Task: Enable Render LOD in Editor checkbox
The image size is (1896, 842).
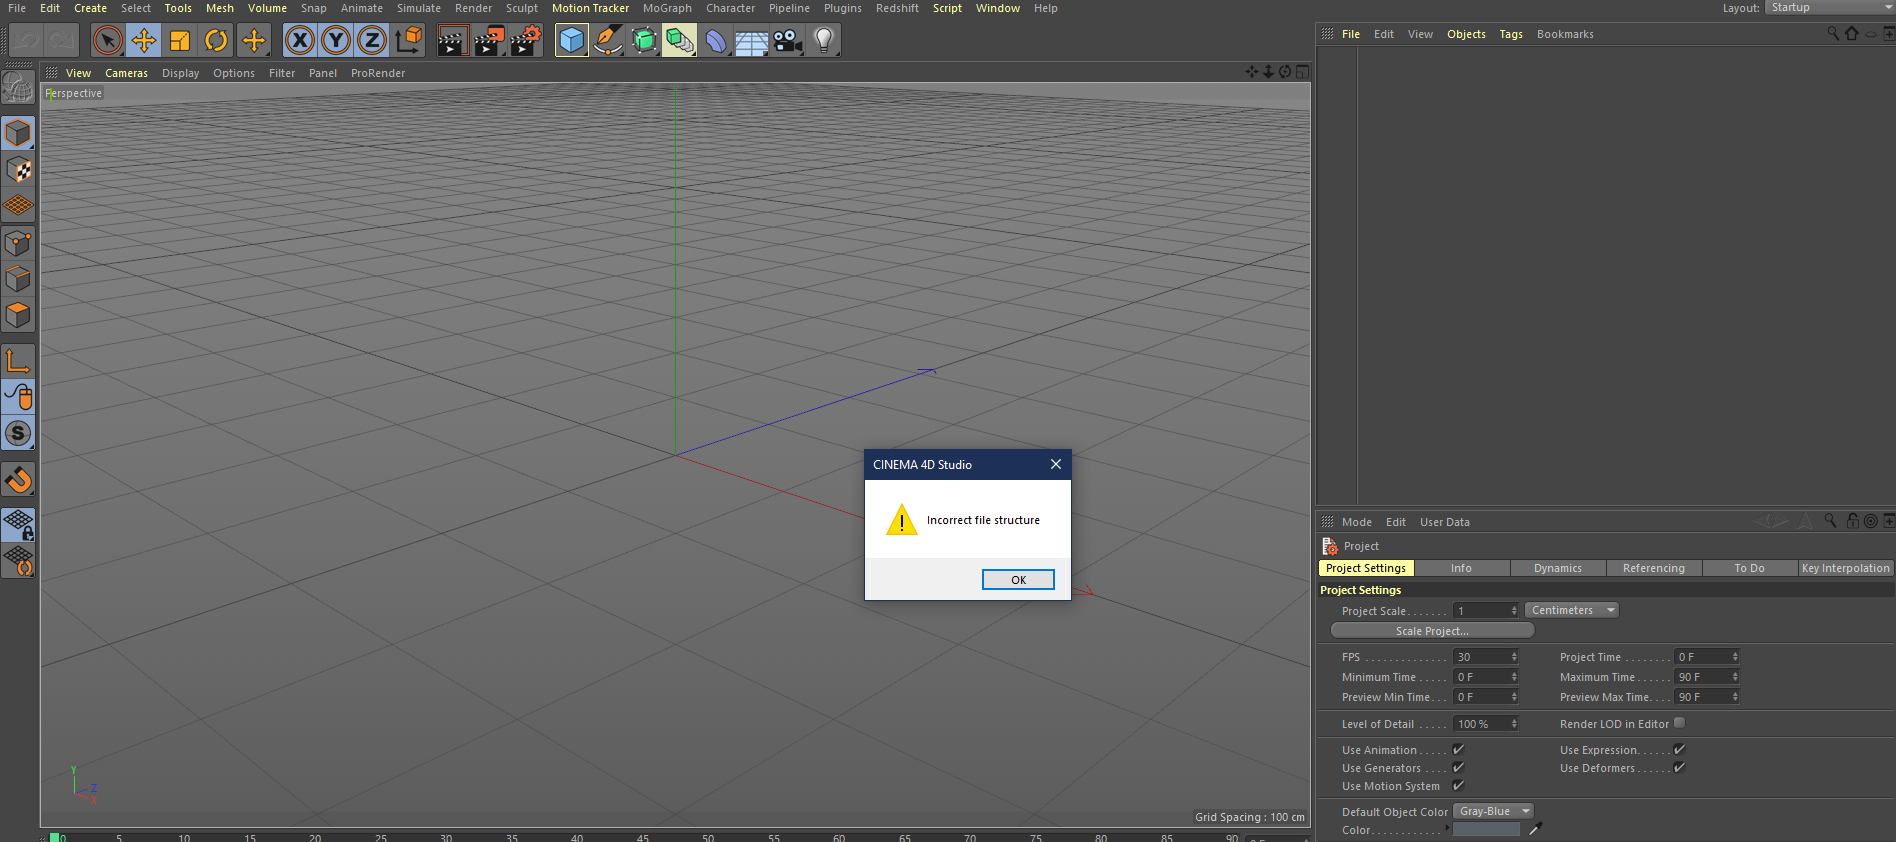Action: (x=1679, y=723)
